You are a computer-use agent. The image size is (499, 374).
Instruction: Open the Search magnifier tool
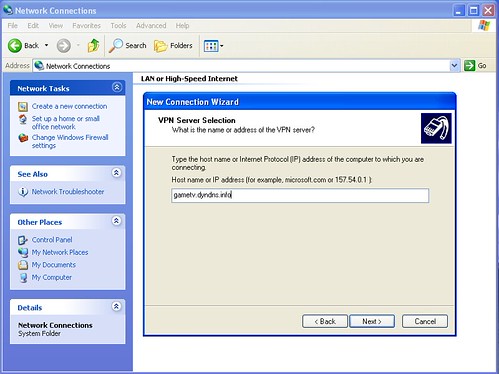[x=116, y=46]
